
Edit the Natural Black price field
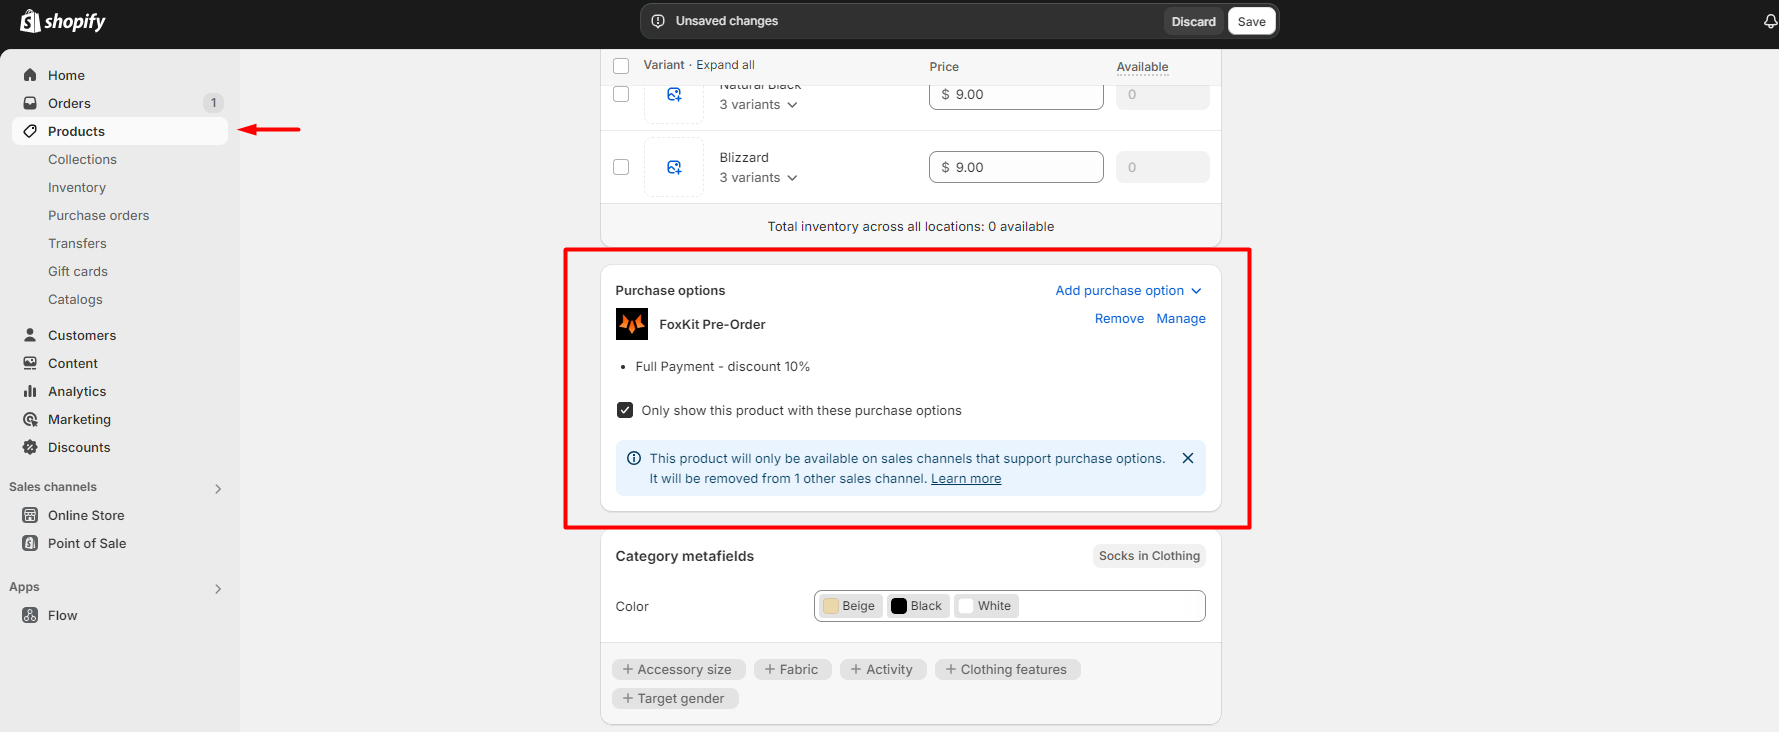coord(1016,96)
